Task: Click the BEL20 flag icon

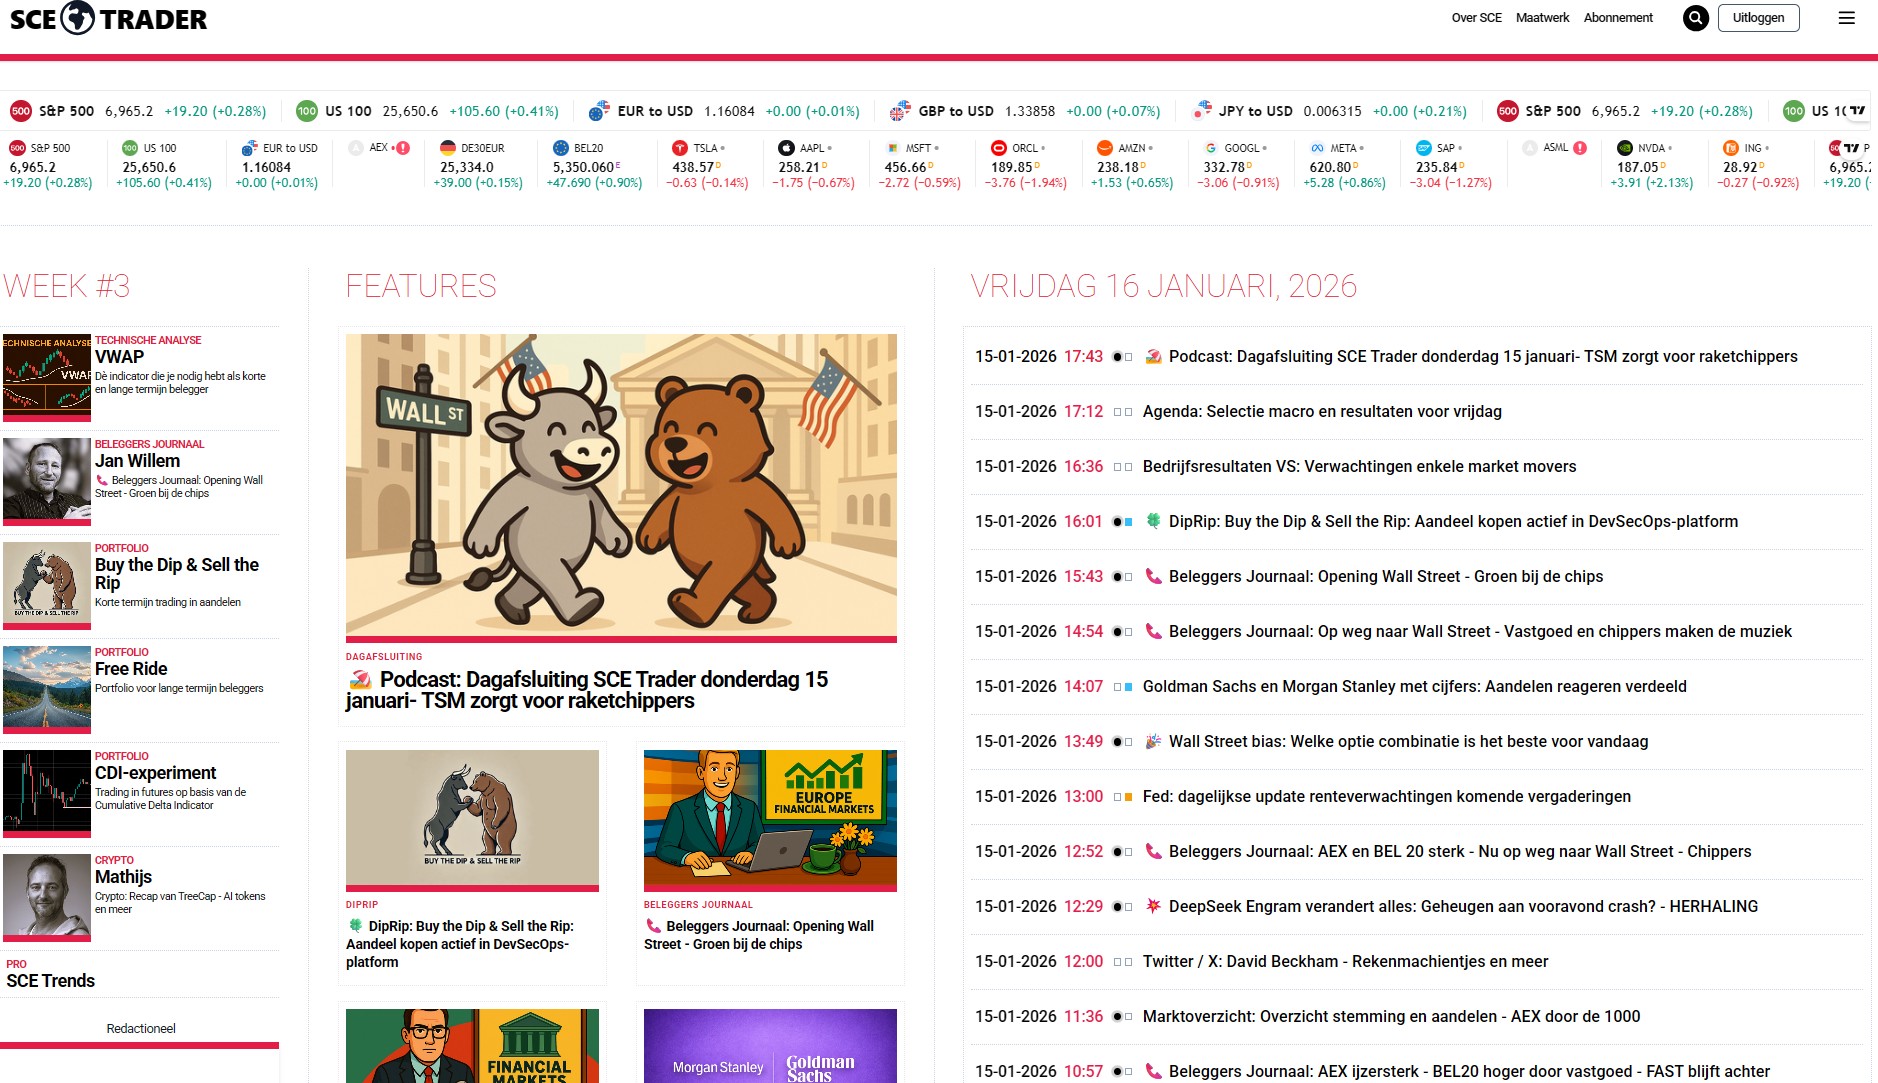Action: click(x=561, y=148)
